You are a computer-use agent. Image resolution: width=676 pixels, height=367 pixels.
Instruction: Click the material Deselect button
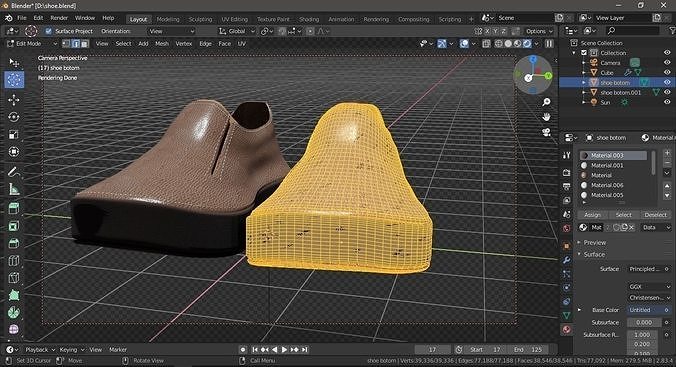(655, 215)
